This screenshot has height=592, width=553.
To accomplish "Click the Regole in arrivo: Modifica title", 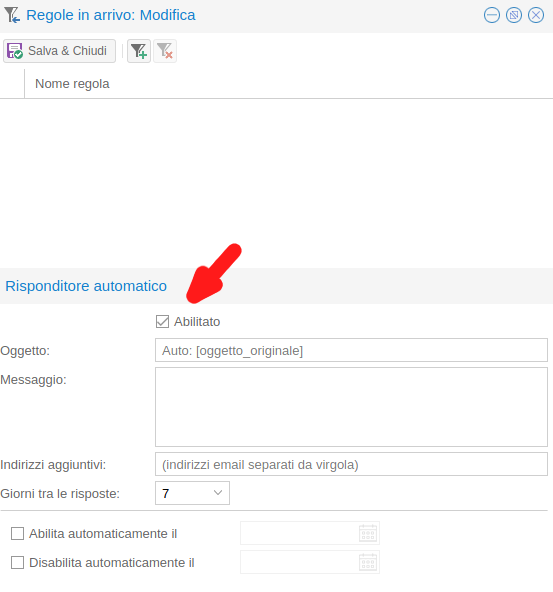I will (x=111, y=15).
